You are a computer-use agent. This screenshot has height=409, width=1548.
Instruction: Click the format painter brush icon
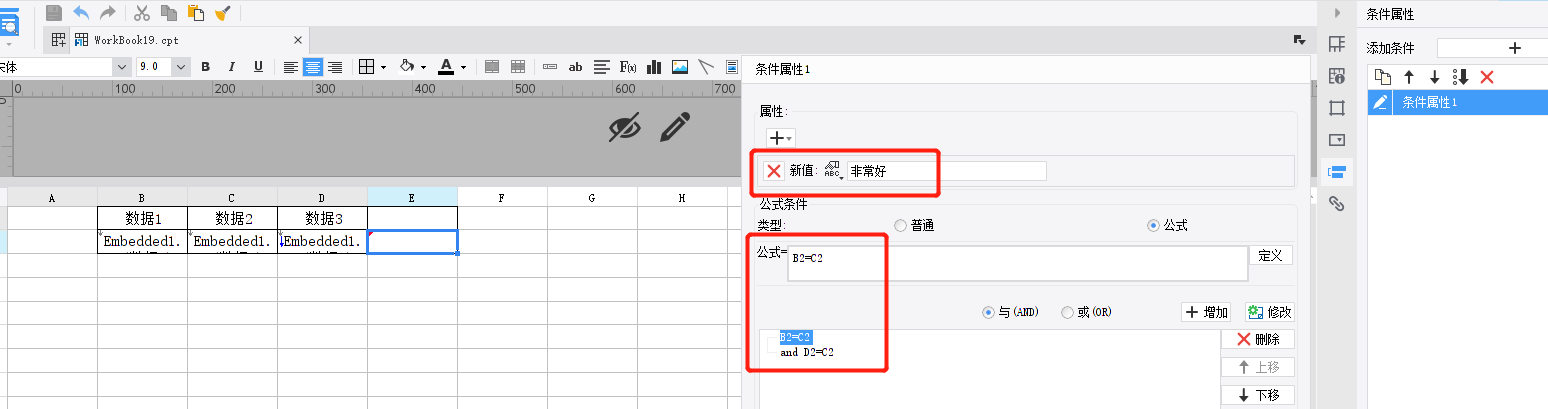(223, 13)
